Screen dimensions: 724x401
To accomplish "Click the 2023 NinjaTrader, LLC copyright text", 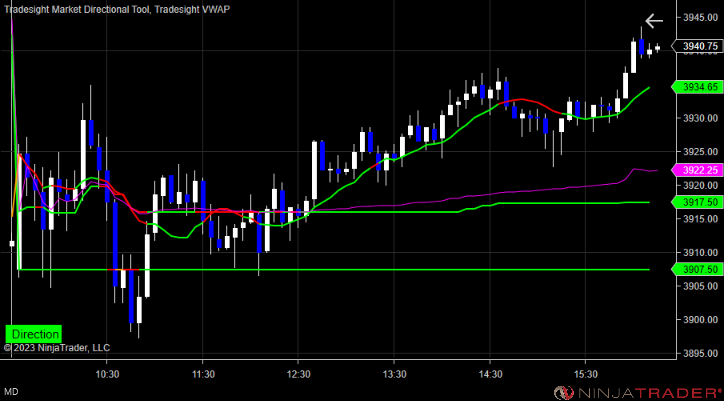I will tap(57, 347).
